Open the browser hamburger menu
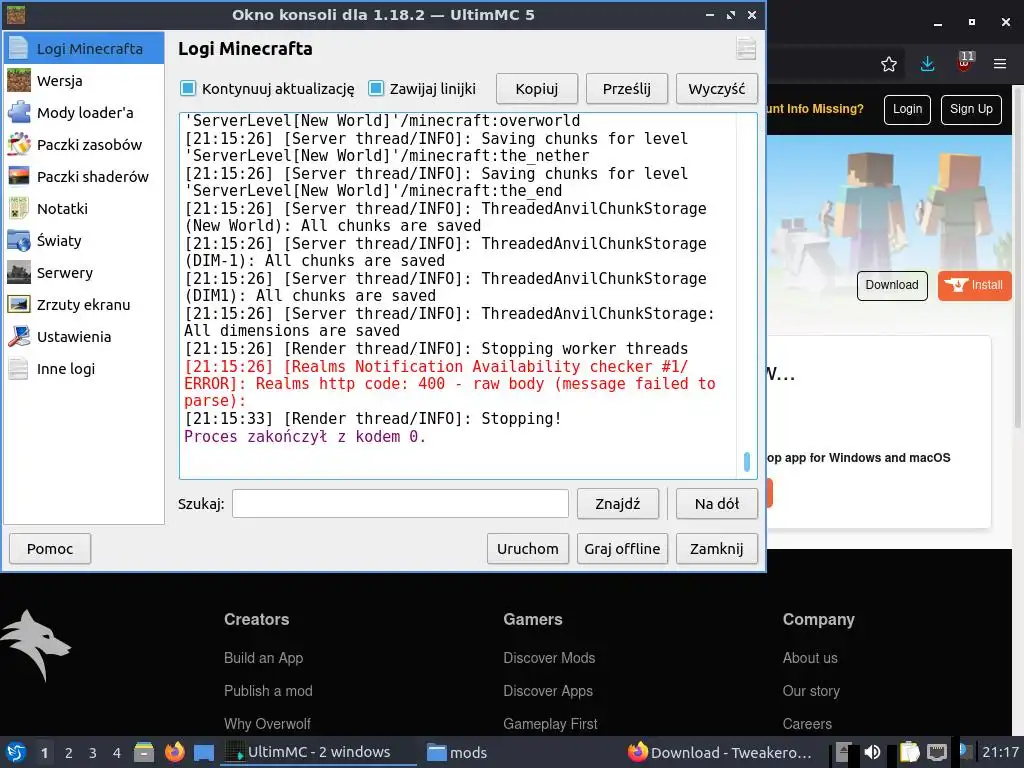 click(1000, 64)
